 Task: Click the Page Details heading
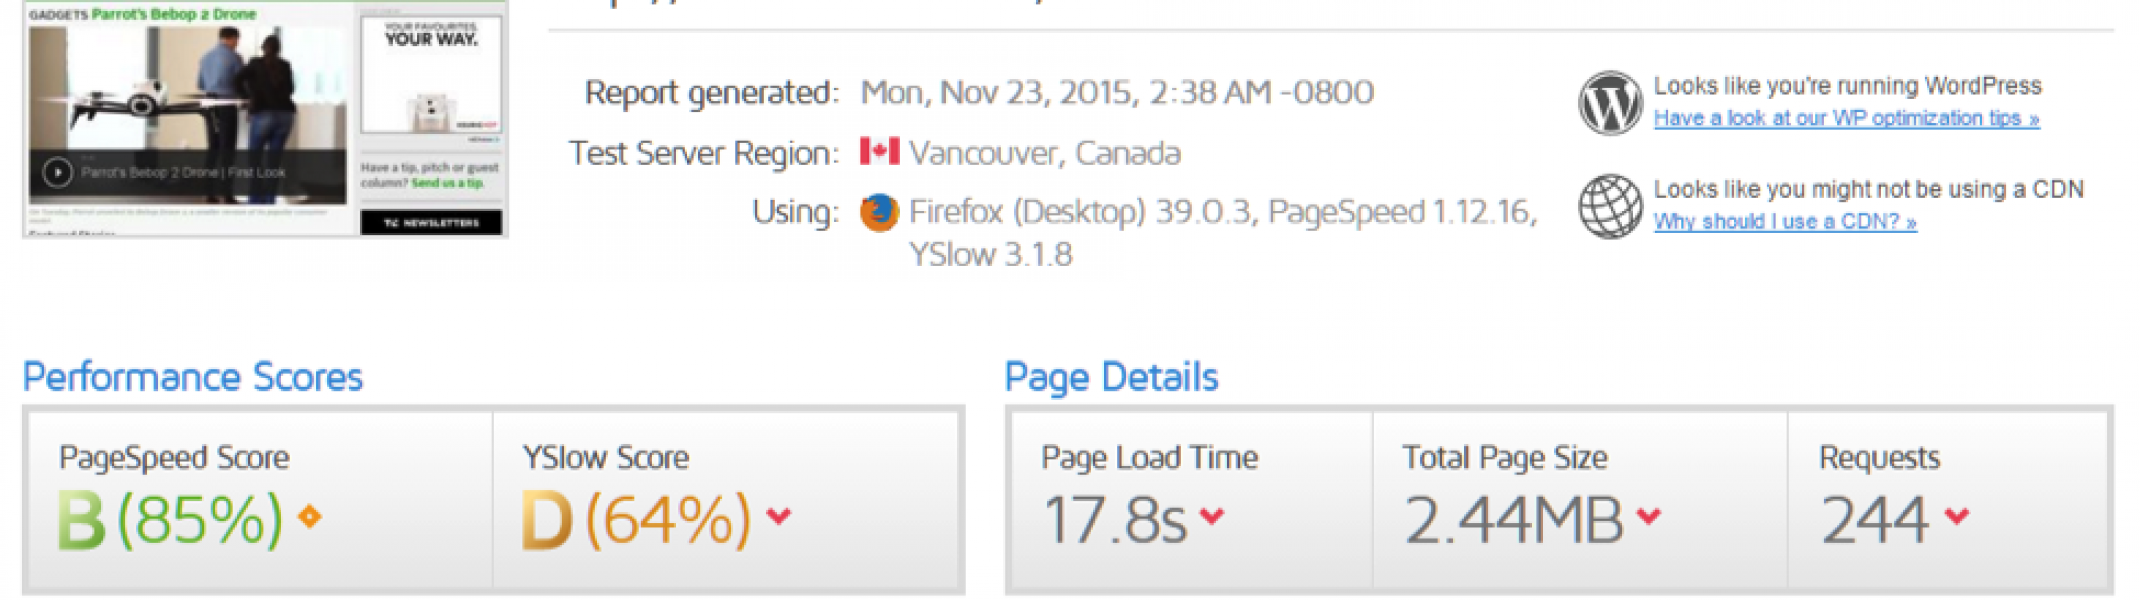click(1111, 377)
